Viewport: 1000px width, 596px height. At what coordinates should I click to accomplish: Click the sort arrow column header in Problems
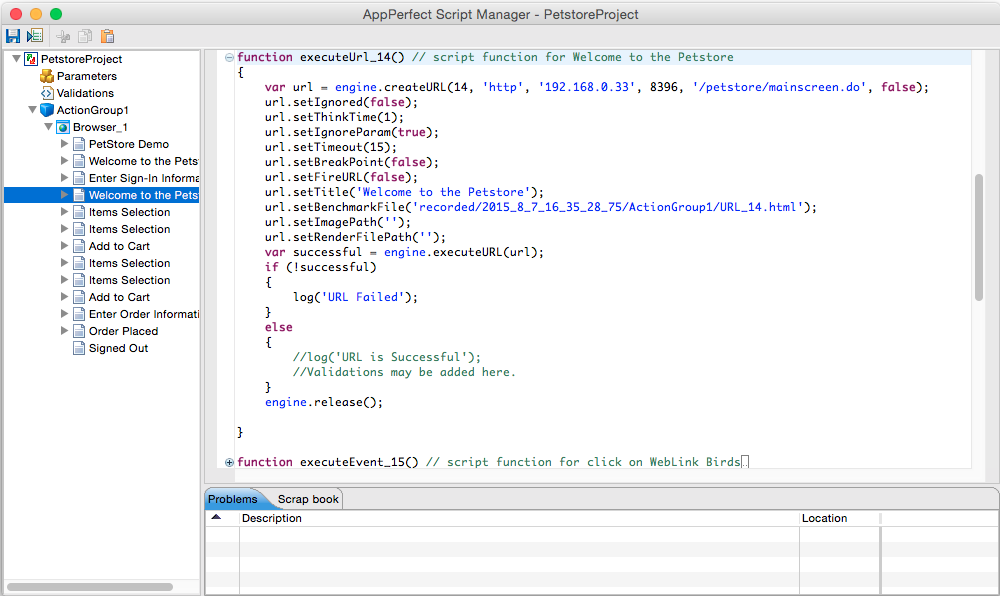click(x=222, y=518)
